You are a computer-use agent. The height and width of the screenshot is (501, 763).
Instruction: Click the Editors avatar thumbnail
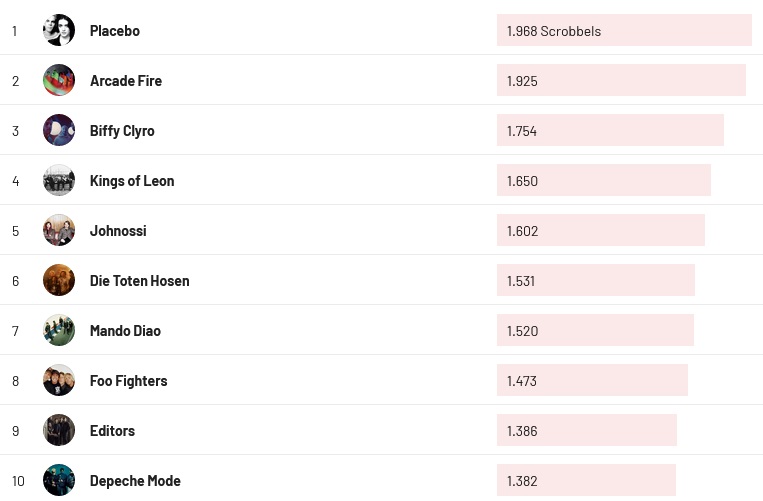point(59,430)
